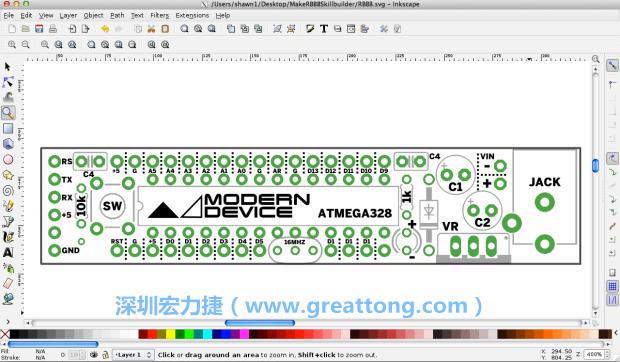Toggle enable snapping button
The width and height of the screenshot is (620, 362).
tap(612, 65)
